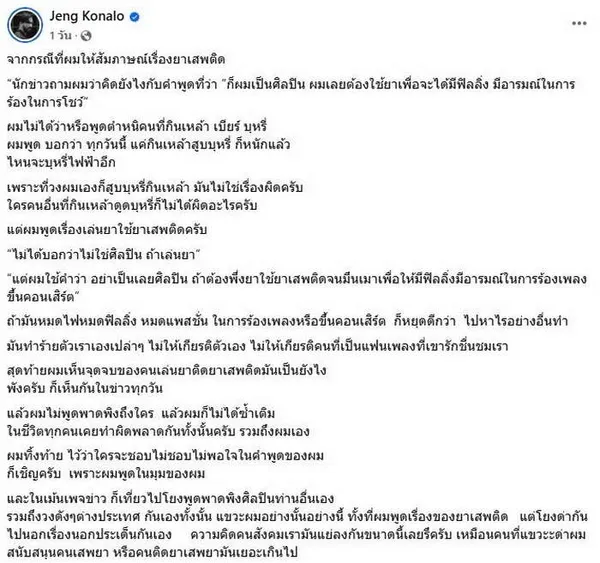This screenshot has width=600, height=563.
Task: Click the line starting "มันทำร้ายตัวเราเองเปล่าๆ"
Action: [258, 346]
